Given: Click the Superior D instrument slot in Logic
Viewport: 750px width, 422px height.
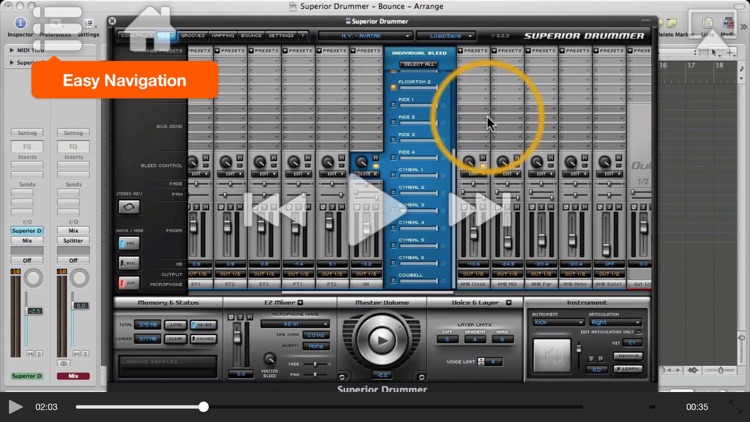Looking at the screenshot, I should tap(27, 231).
